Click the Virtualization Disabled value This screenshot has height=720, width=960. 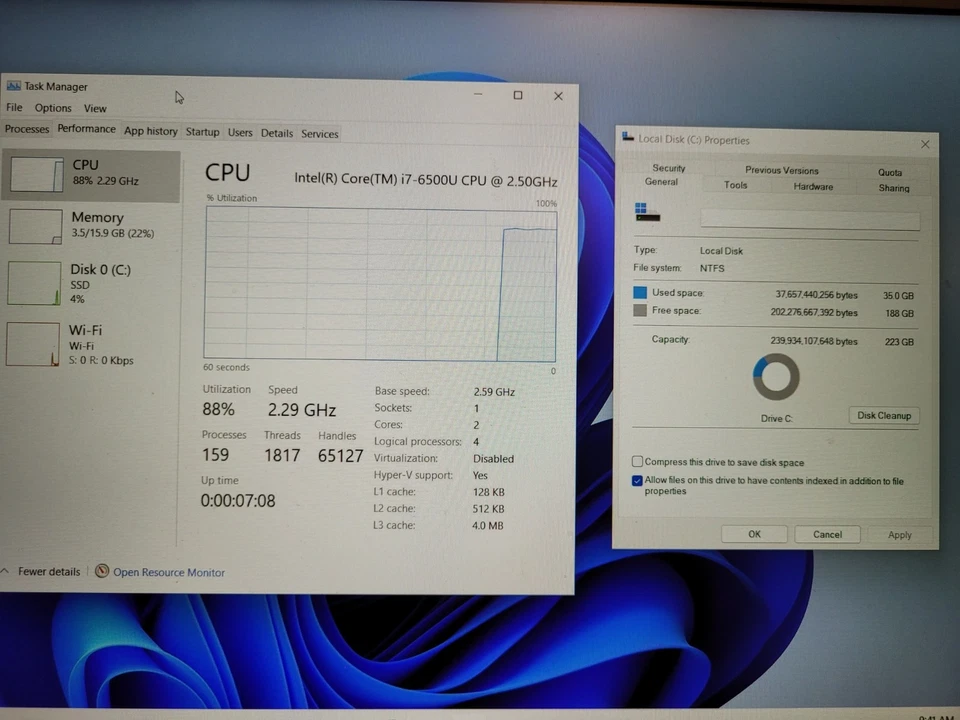[493, 459]
